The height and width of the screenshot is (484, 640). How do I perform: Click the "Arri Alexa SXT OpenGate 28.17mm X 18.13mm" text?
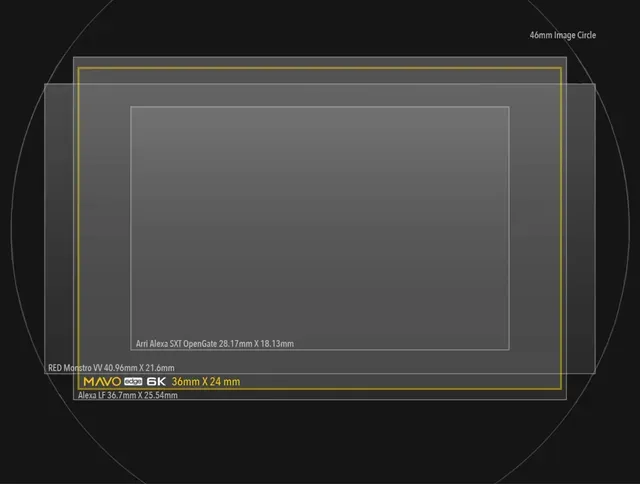coord(215,344)
